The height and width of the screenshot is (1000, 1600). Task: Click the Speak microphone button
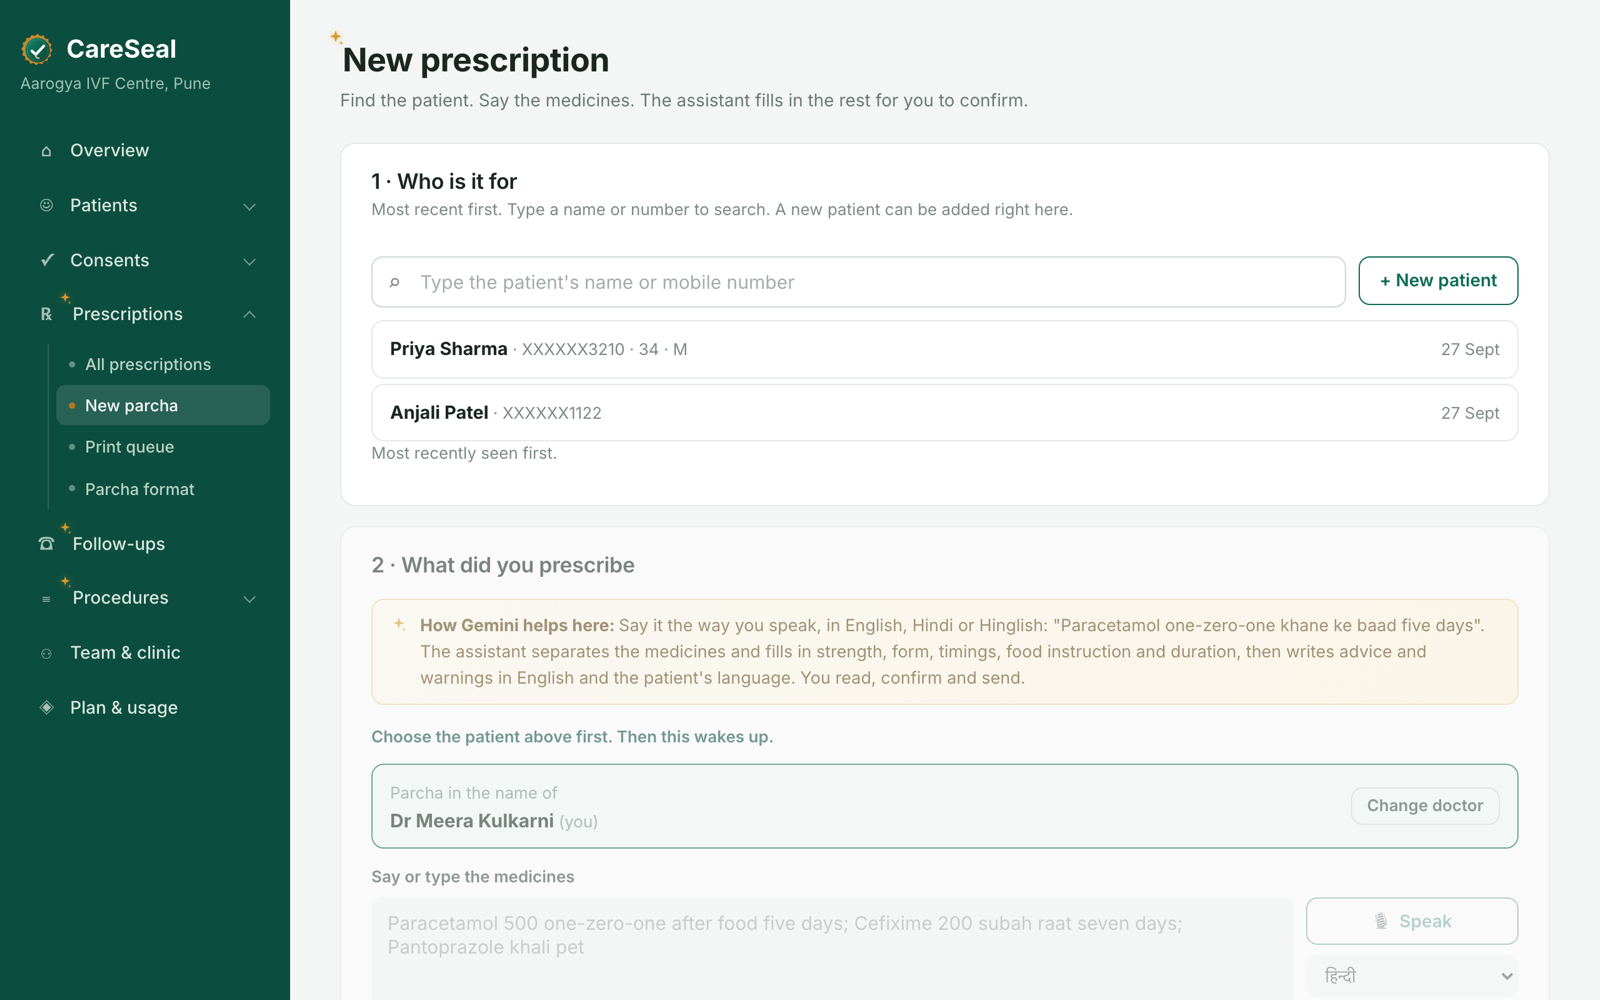[x=1412, y=921]
